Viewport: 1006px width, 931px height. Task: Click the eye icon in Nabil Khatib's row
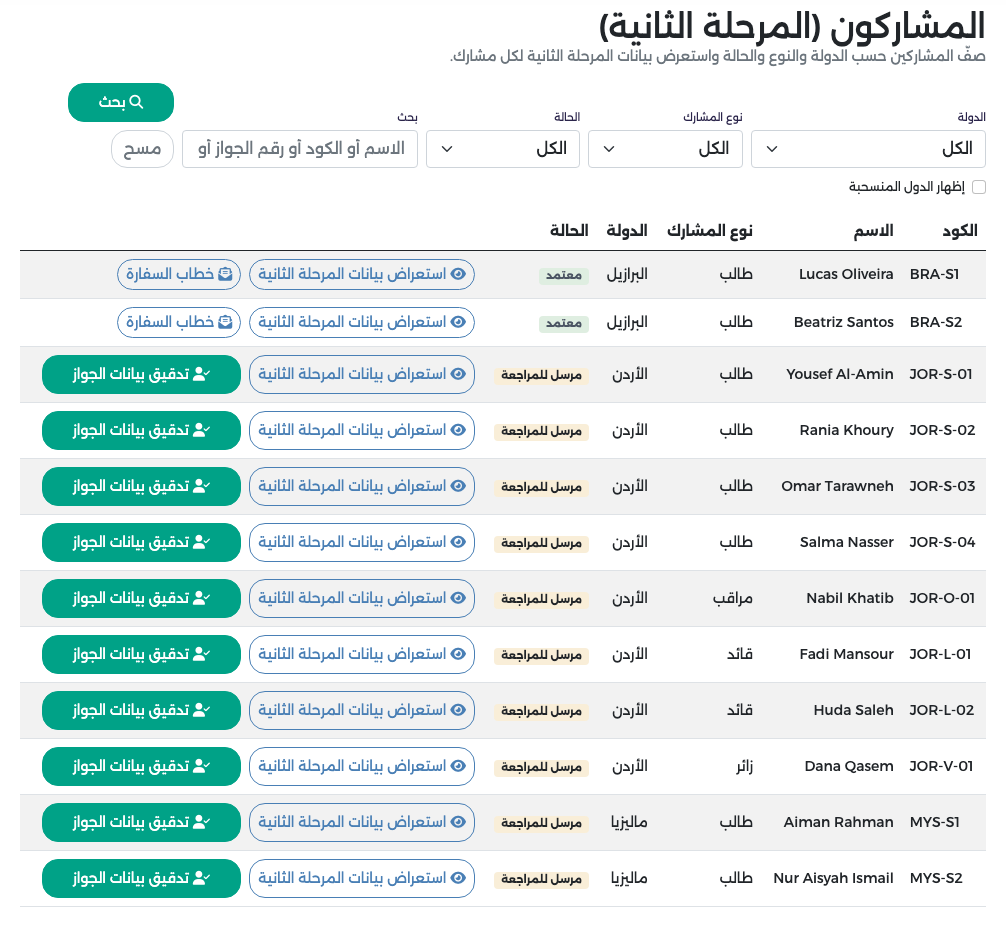458,598
